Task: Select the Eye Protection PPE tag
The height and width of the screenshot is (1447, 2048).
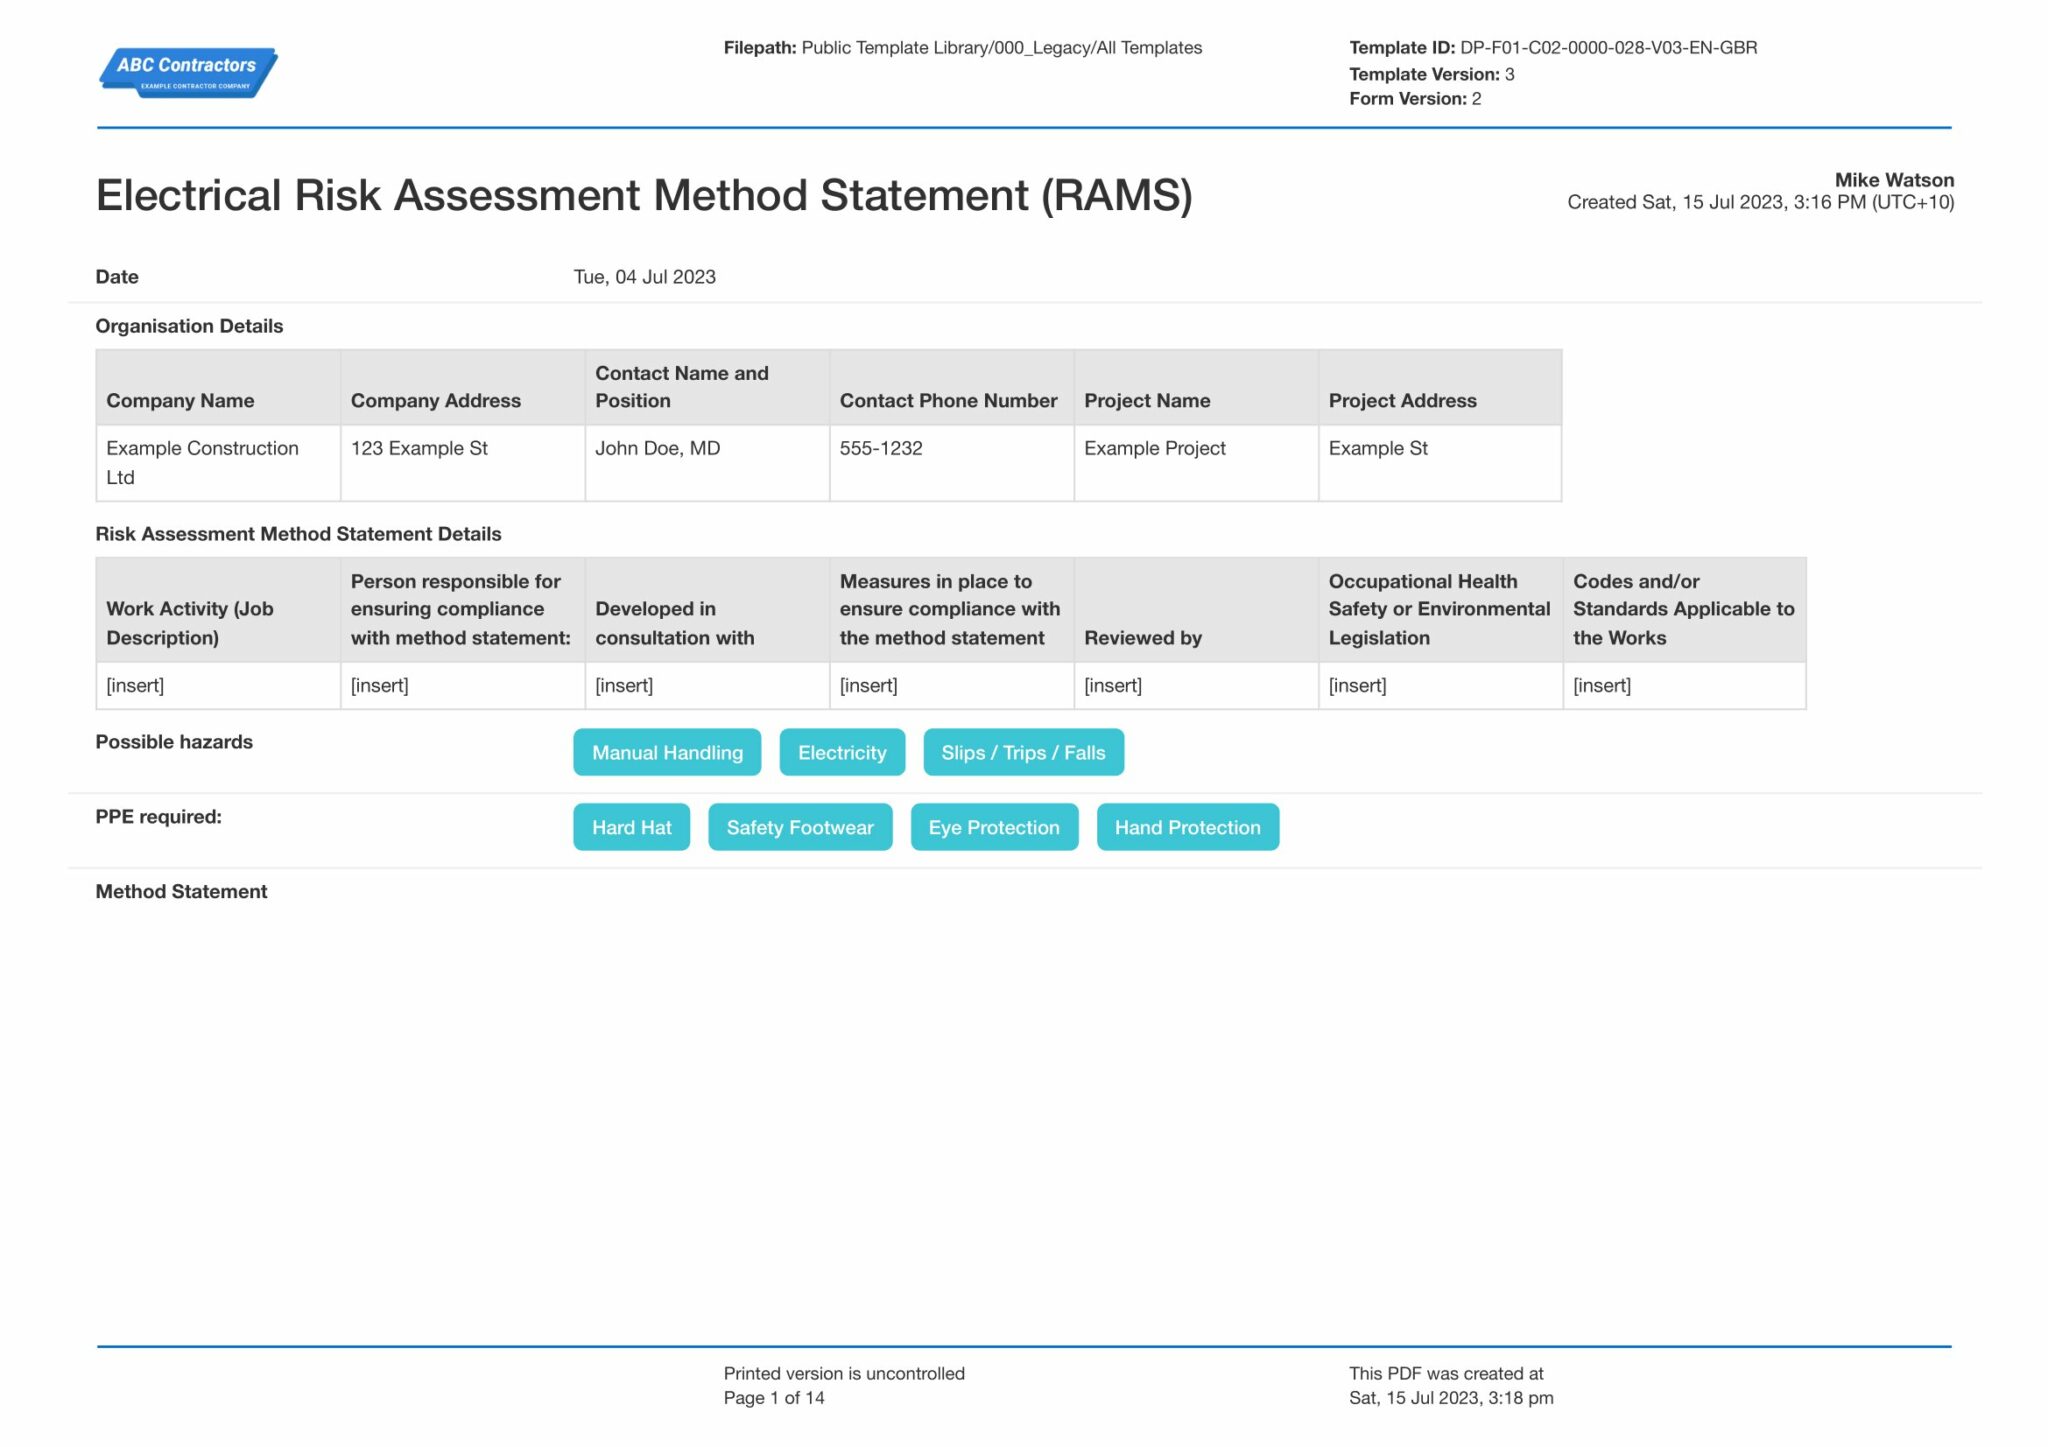Action: (993, 827)
